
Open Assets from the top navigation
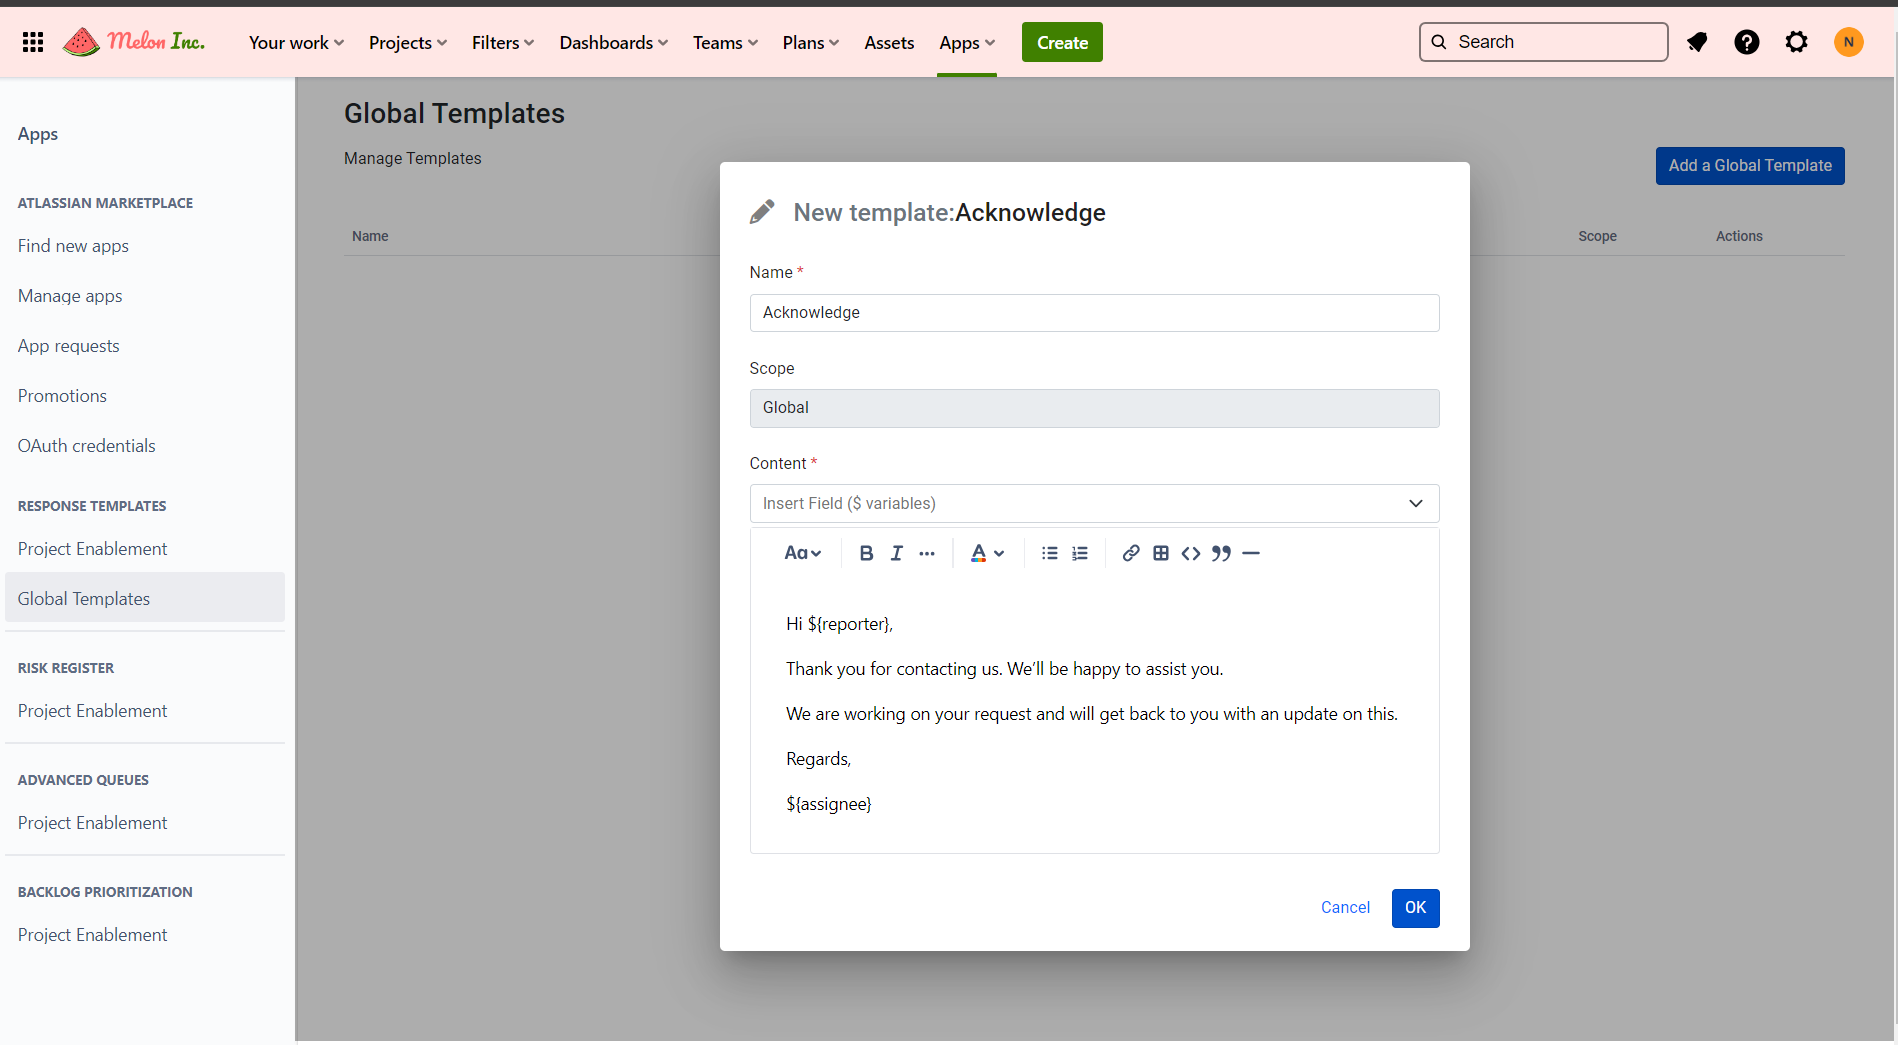[x=889, y=43]
